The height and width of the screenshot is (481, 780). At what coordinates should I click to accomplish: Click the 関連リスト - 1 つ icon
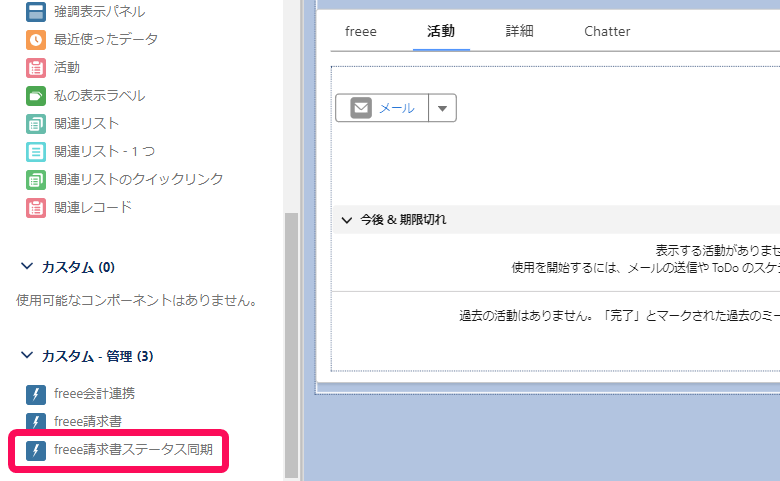click(36, 152)
